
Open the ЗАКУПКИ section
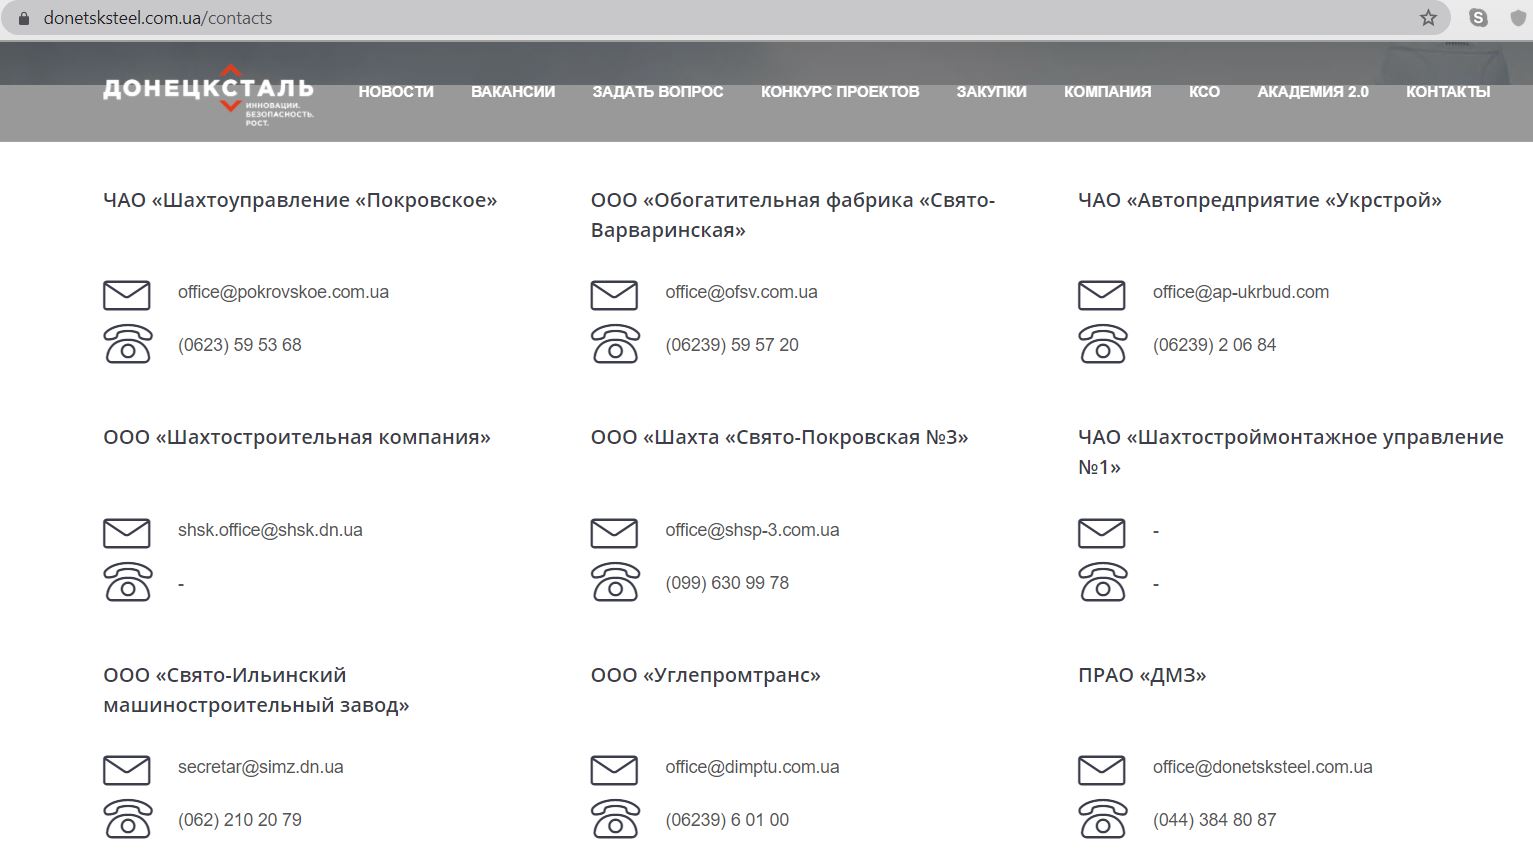pyautogui.click(x=991, y=92)
